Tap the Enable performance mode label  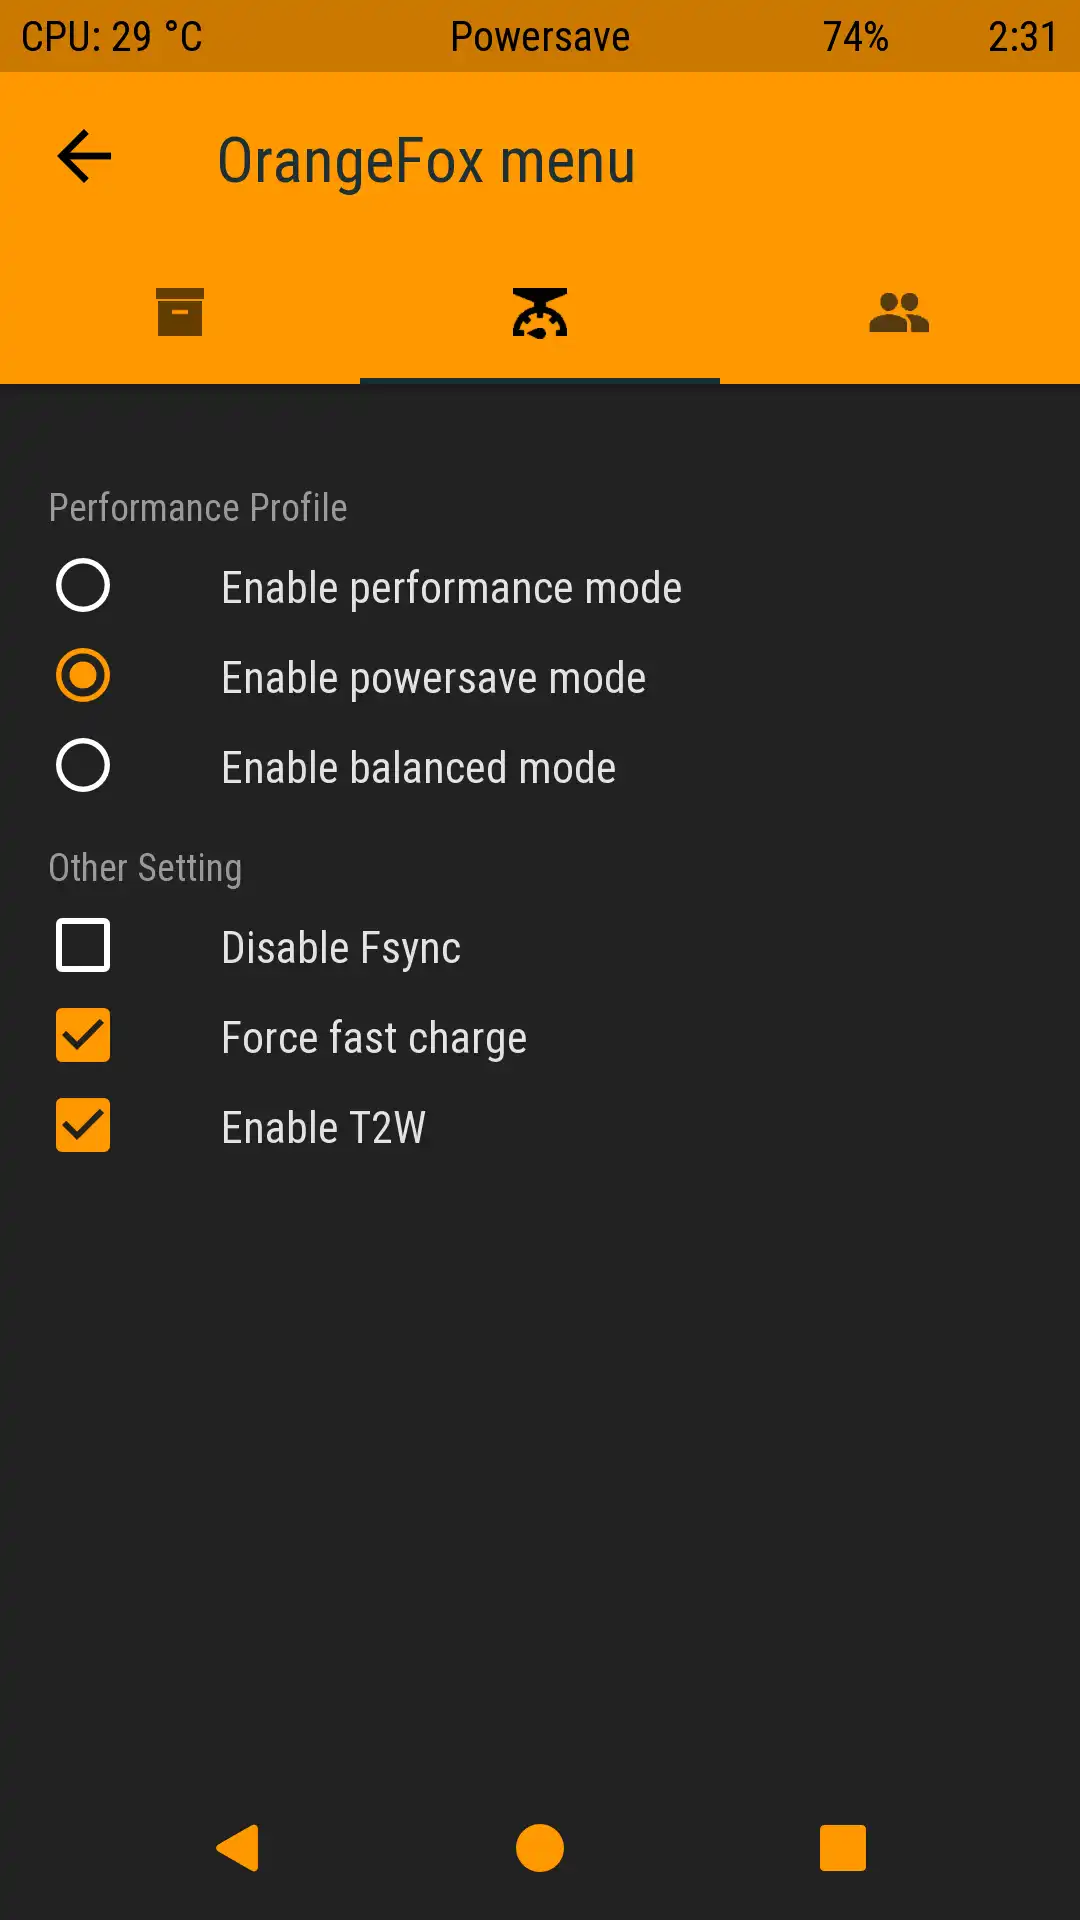pos(451,588)
